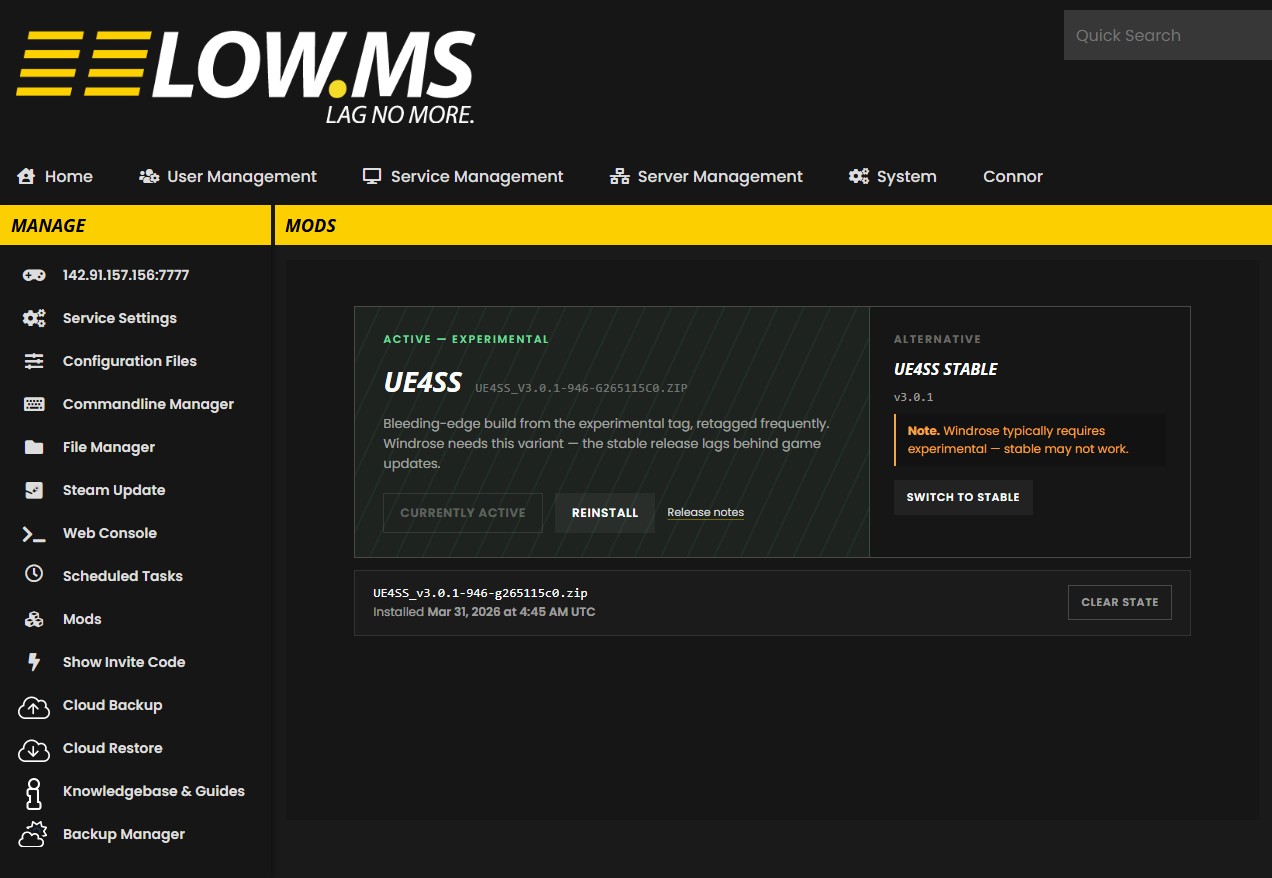Click the game controller icon beside server address

tap(34, 275)
